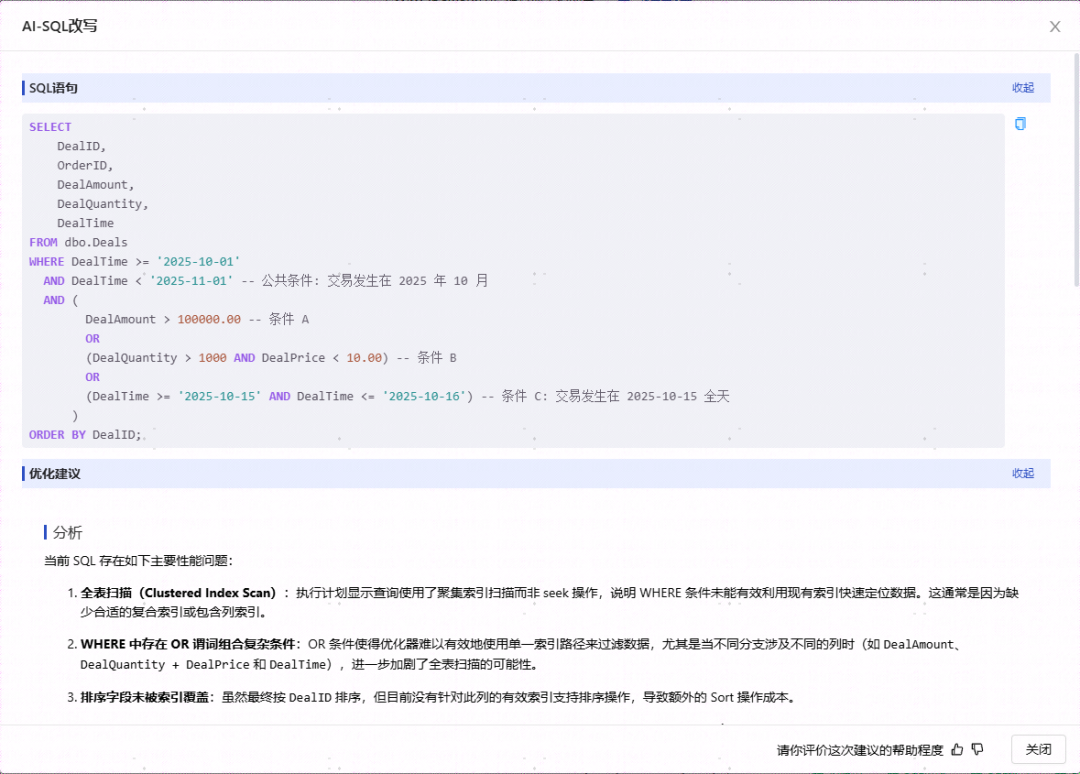Image resolution: width=1080 pixels, height=774 pixels.
Task: Click the 优化建议 section heading
Action: [x=54, y=474]
